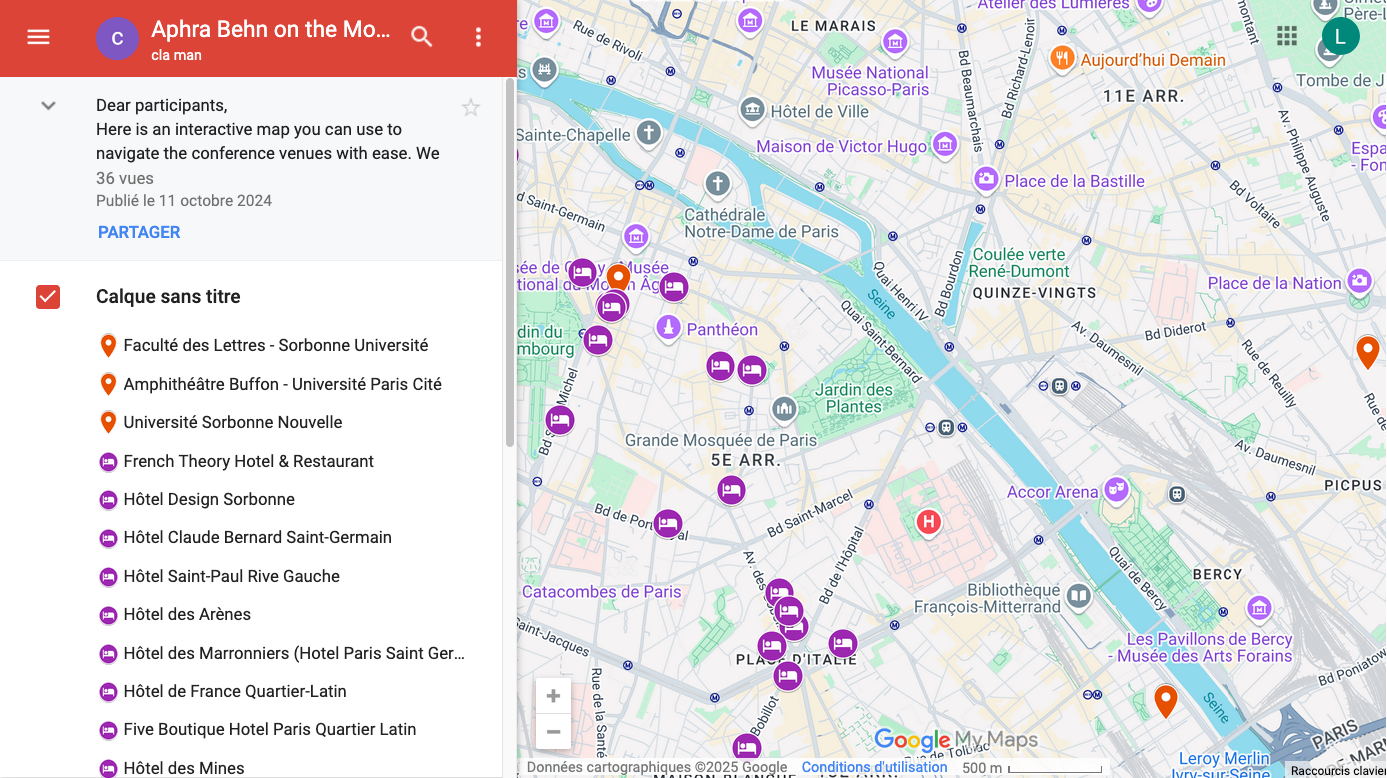Open the green 'L' account avatar
This screenshot has width=1387, height=778.
(1340, 37)
